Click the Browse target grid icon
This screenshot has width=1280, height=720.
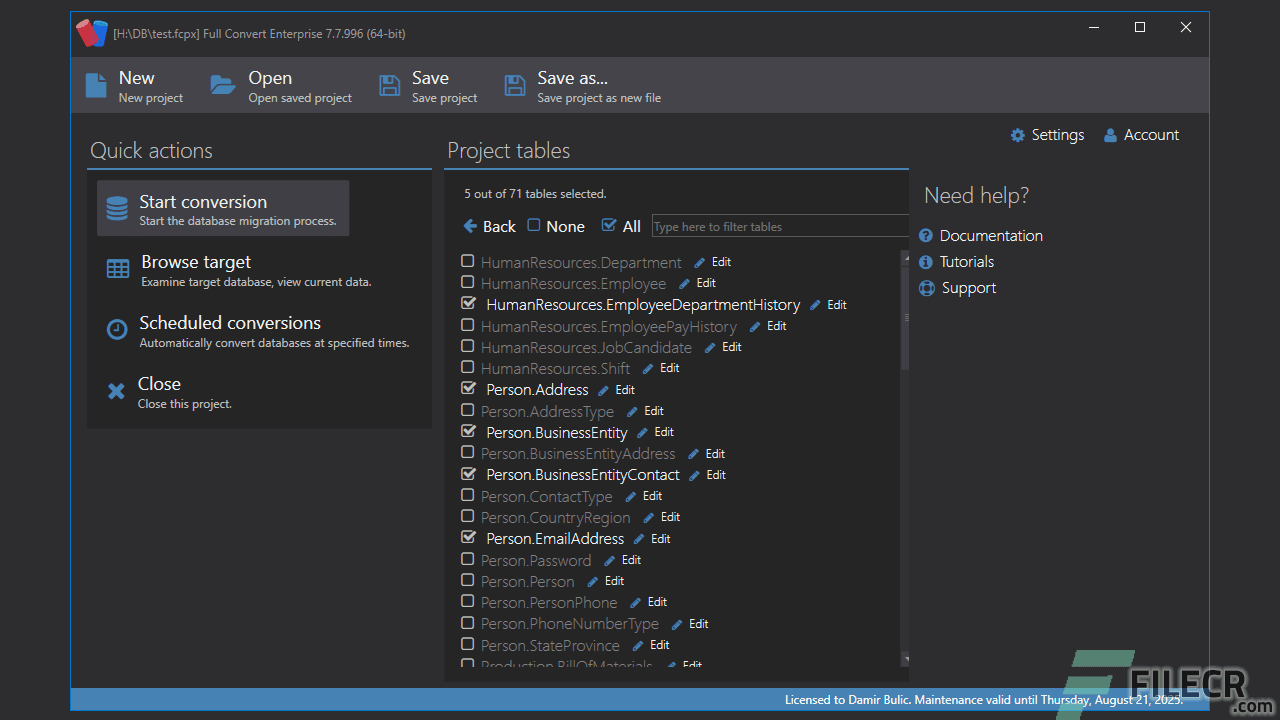(x=117, y=269)
